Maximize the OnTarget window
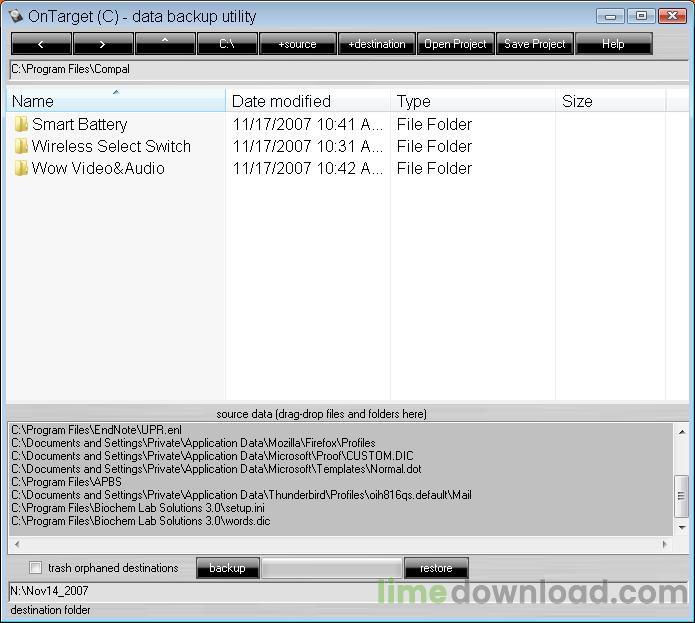 pyautogui.click(x=641, y=16)
